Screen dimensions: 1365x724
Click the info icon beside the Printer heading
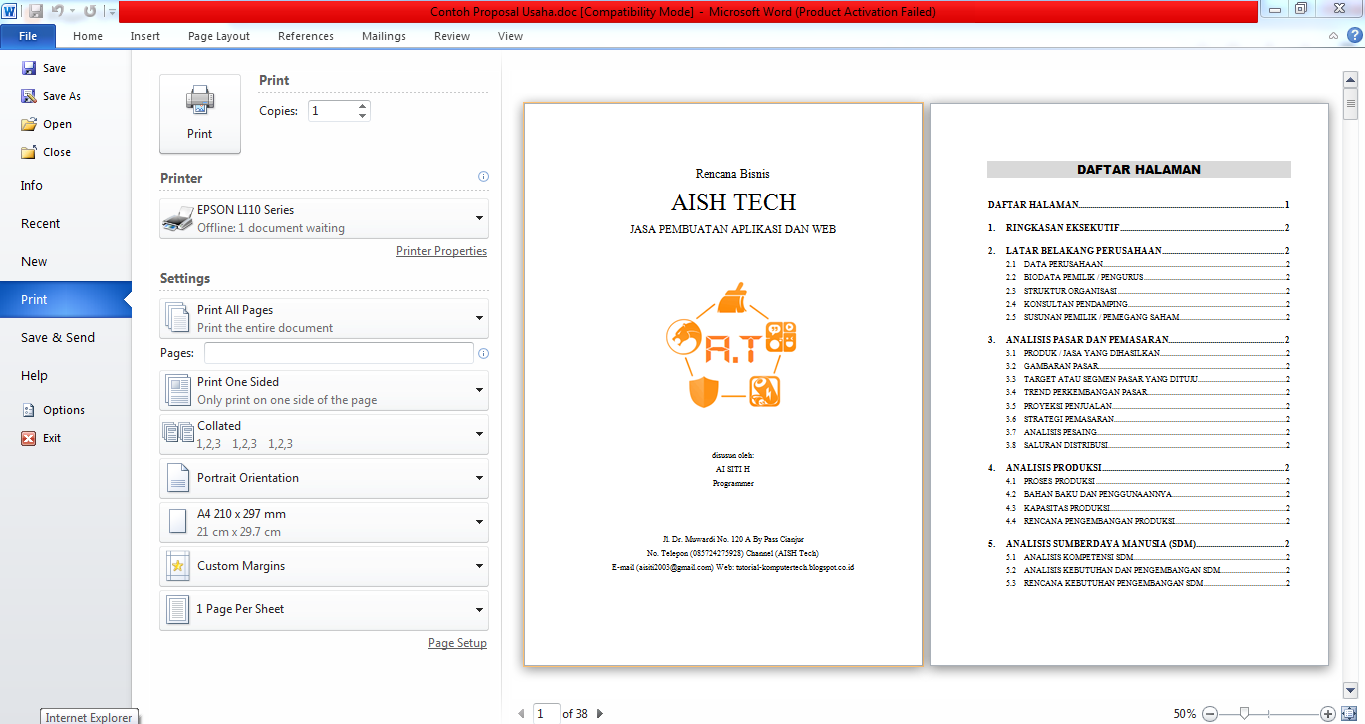483,177
